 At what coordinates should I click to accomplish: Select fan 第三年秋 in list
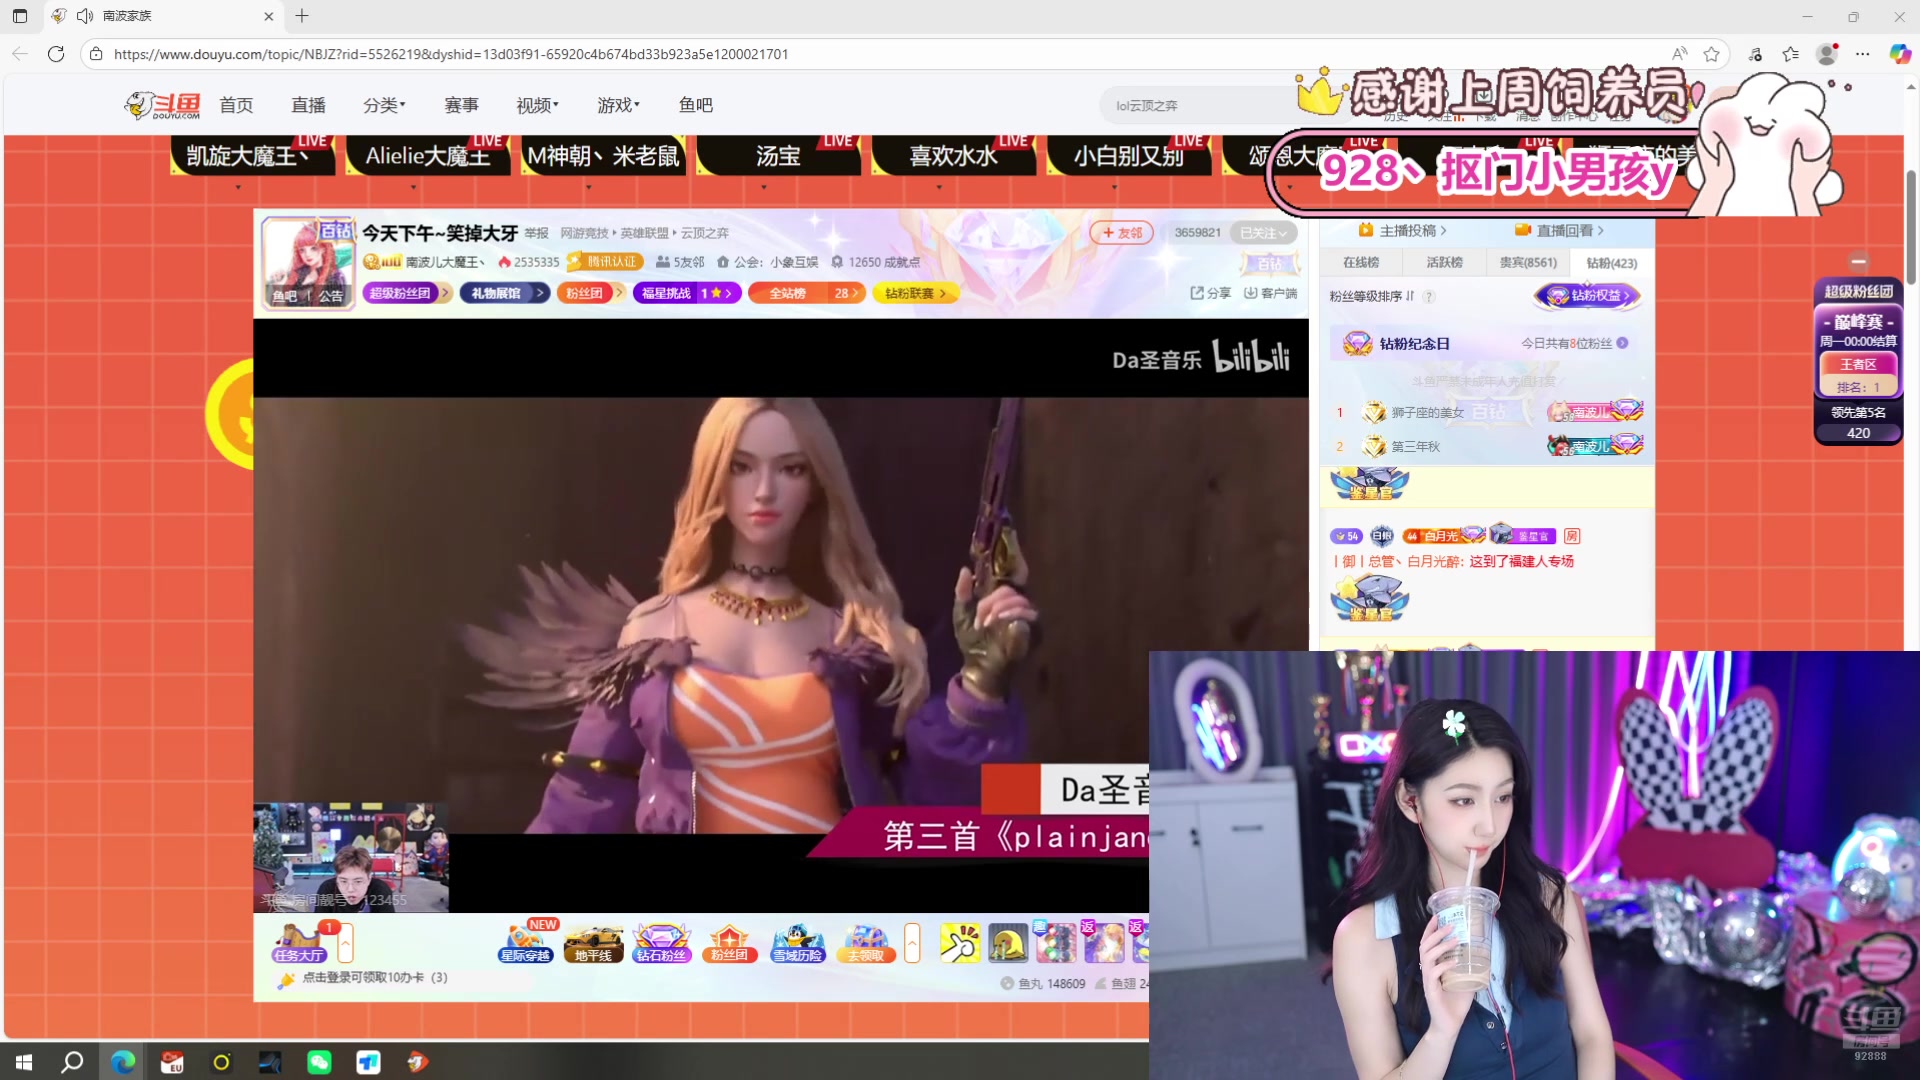pos(1416,447)
